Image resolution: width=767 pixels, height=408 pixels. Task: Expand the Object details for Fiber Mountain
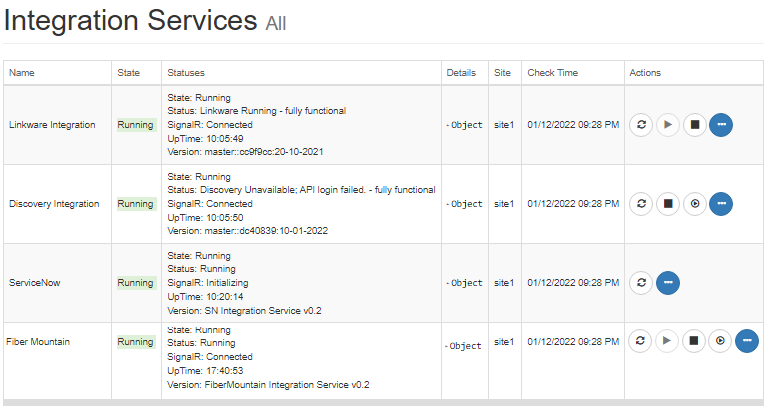(x=463, y=346)
